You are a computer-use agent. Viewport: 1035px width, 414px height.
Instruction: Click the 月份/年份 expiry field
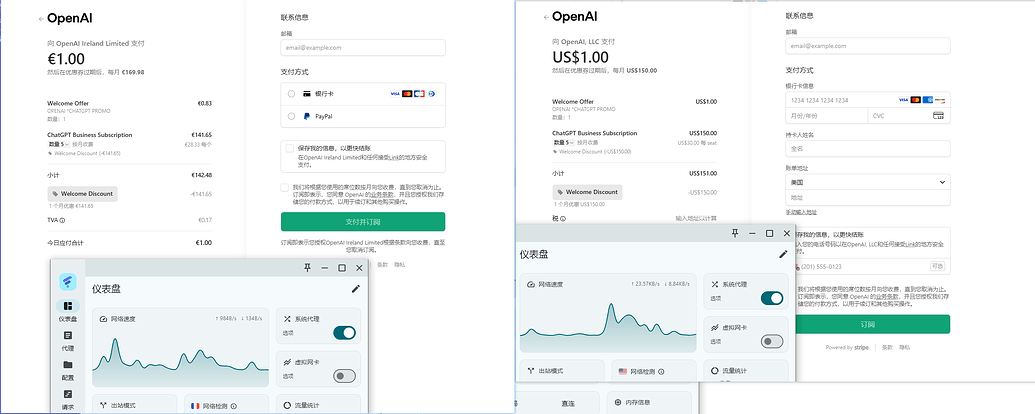coord(826,116)
